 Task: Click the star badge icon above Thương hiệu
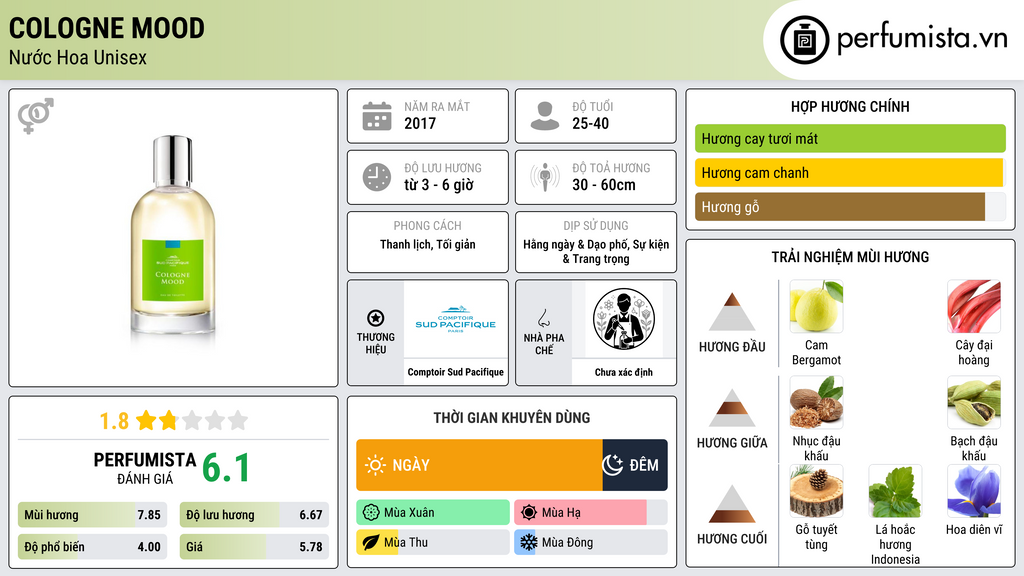click(376, 318)
